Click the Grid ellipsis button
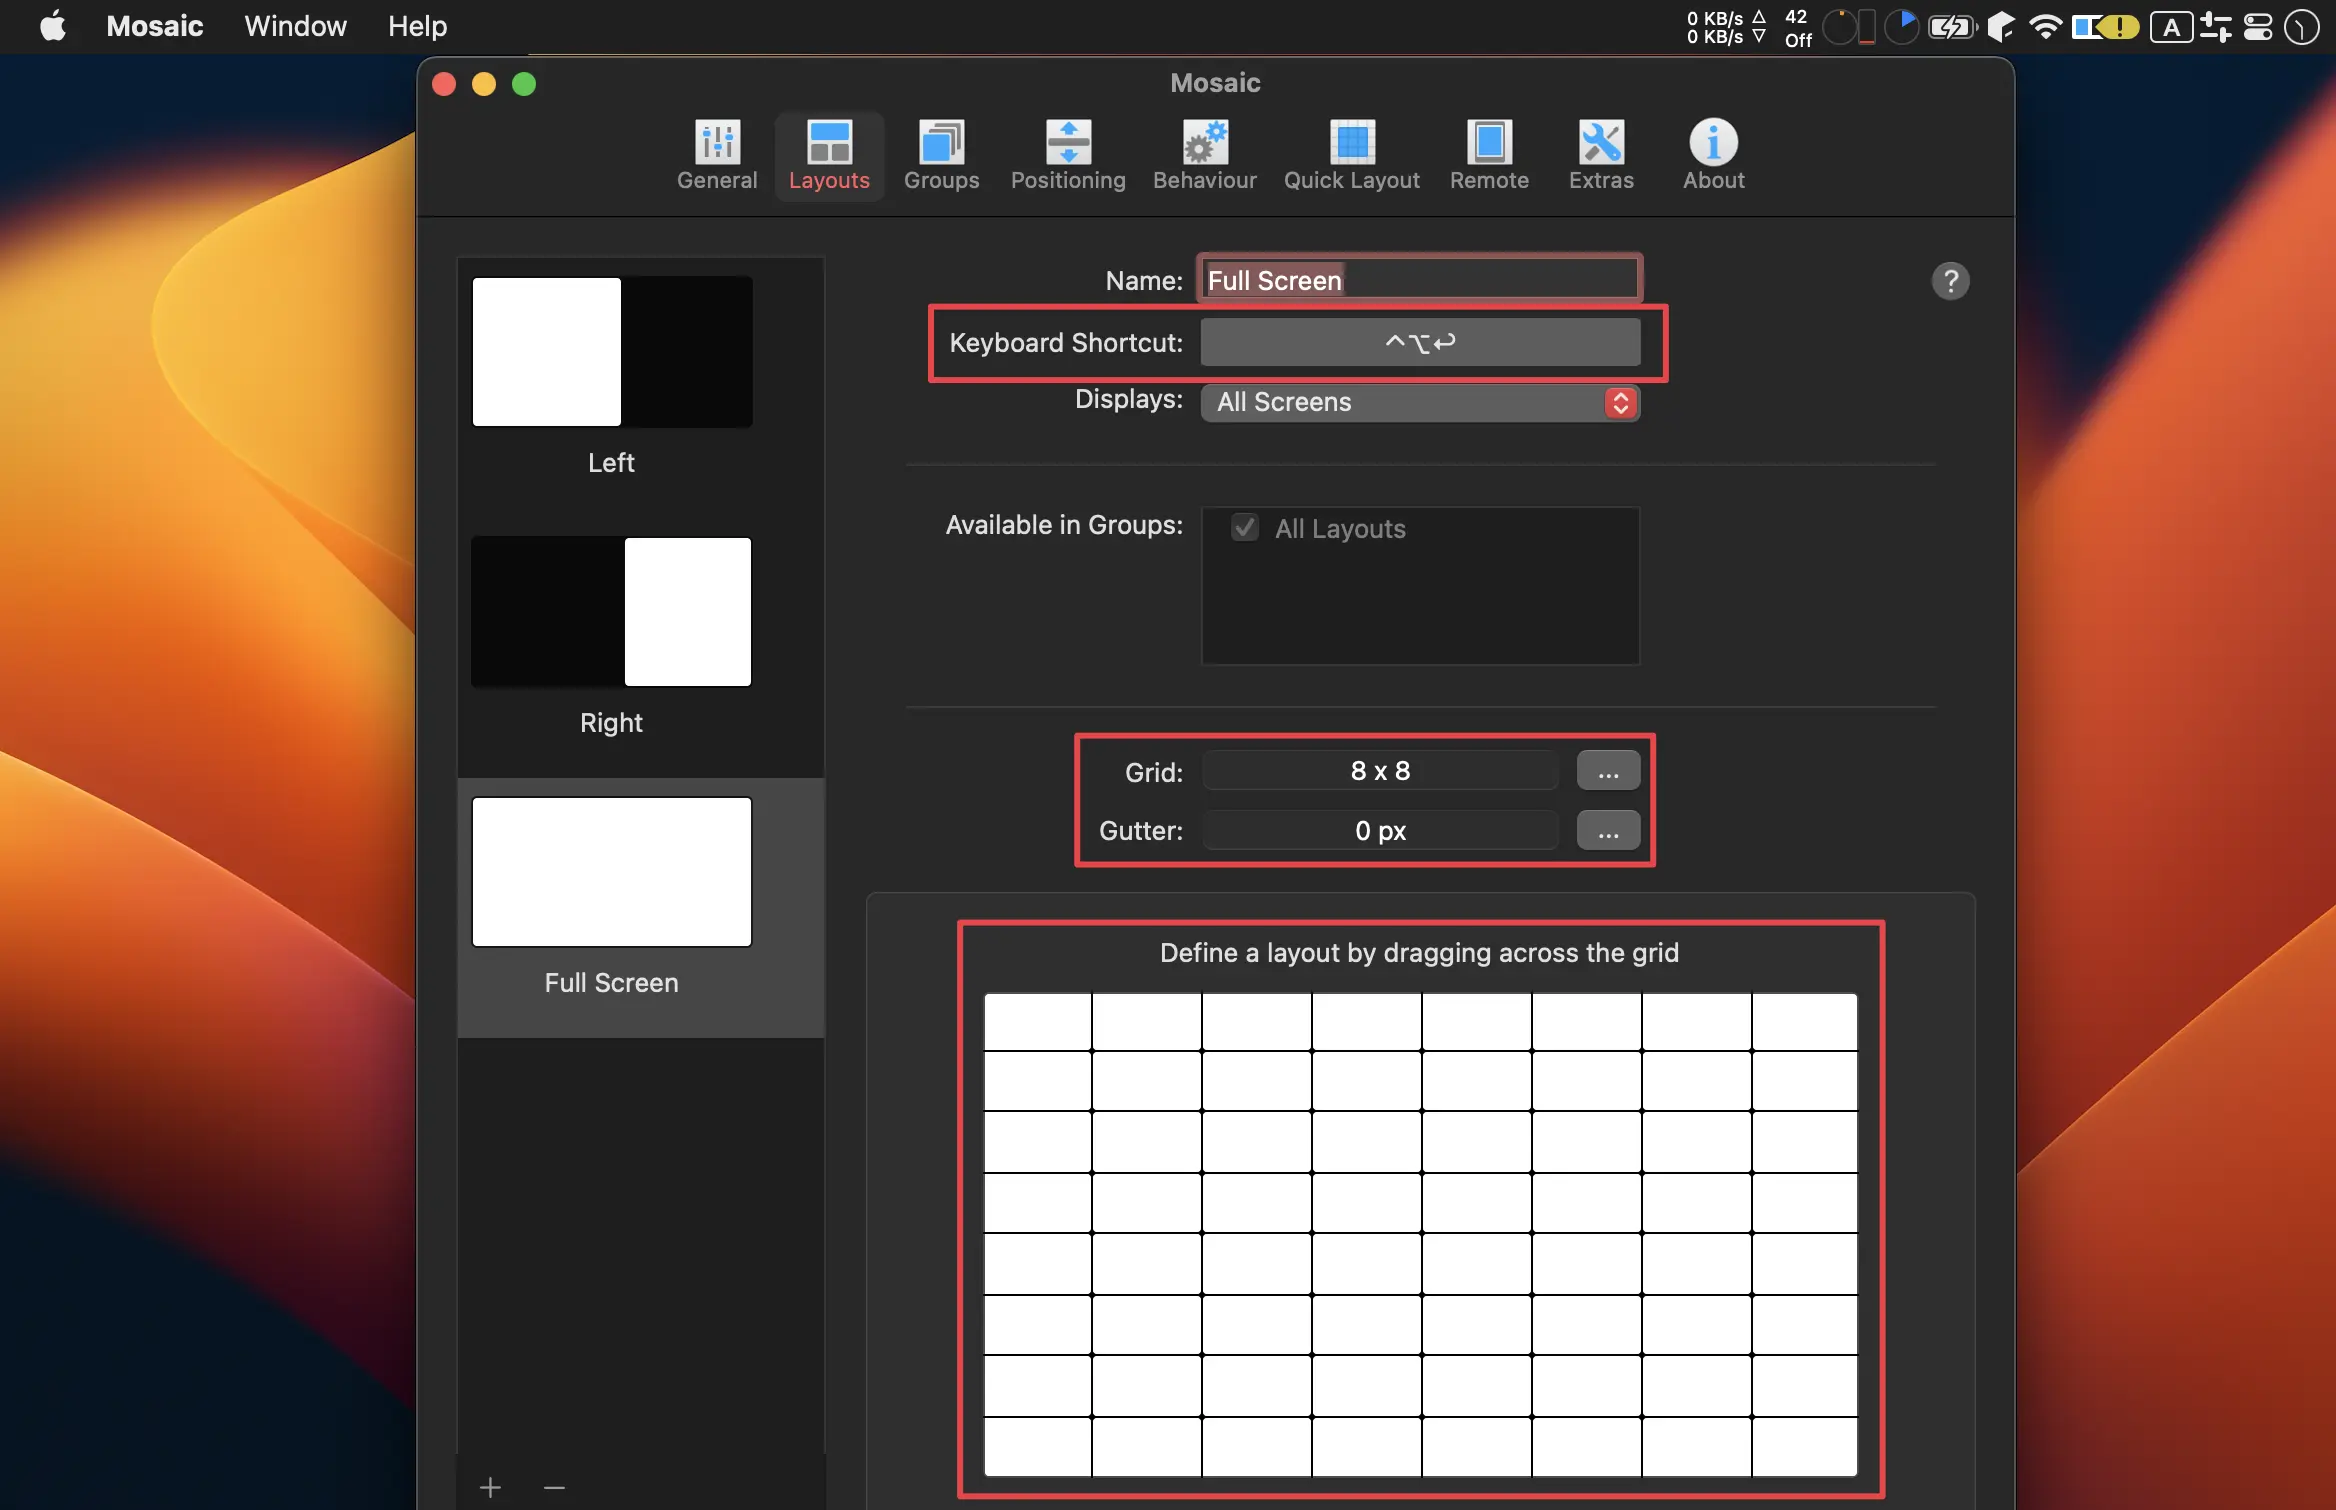The image size is (2336, 1510). (x=1607, y=771)
